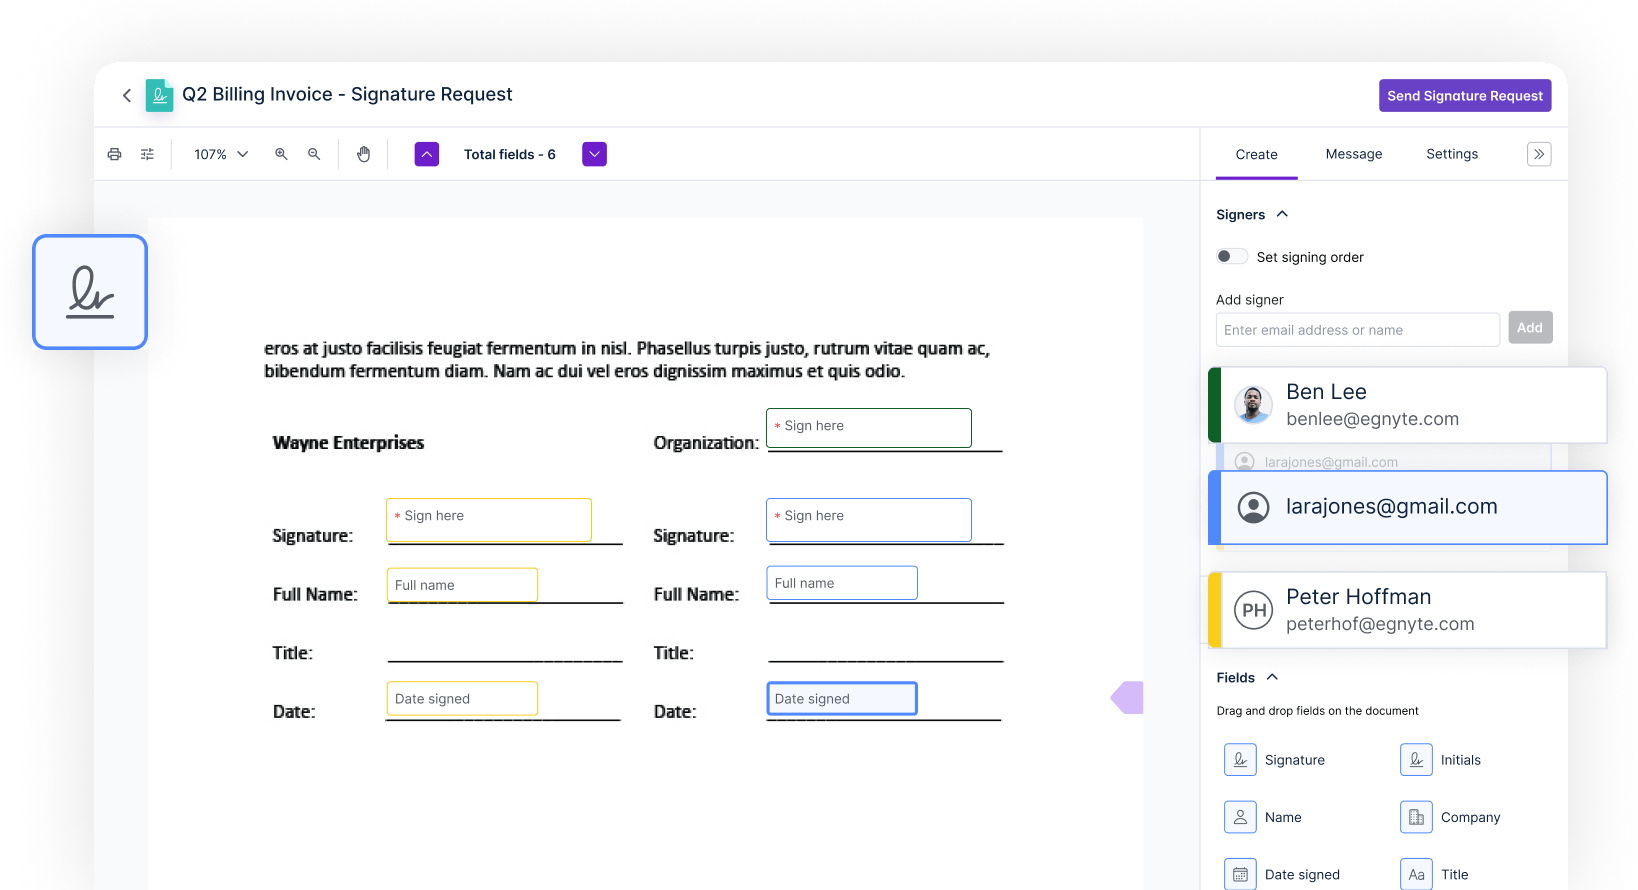The width and height of the screenshot is (1638, 890).
Task: Click the zoom in magnifier icon
Action: [281, 154]
